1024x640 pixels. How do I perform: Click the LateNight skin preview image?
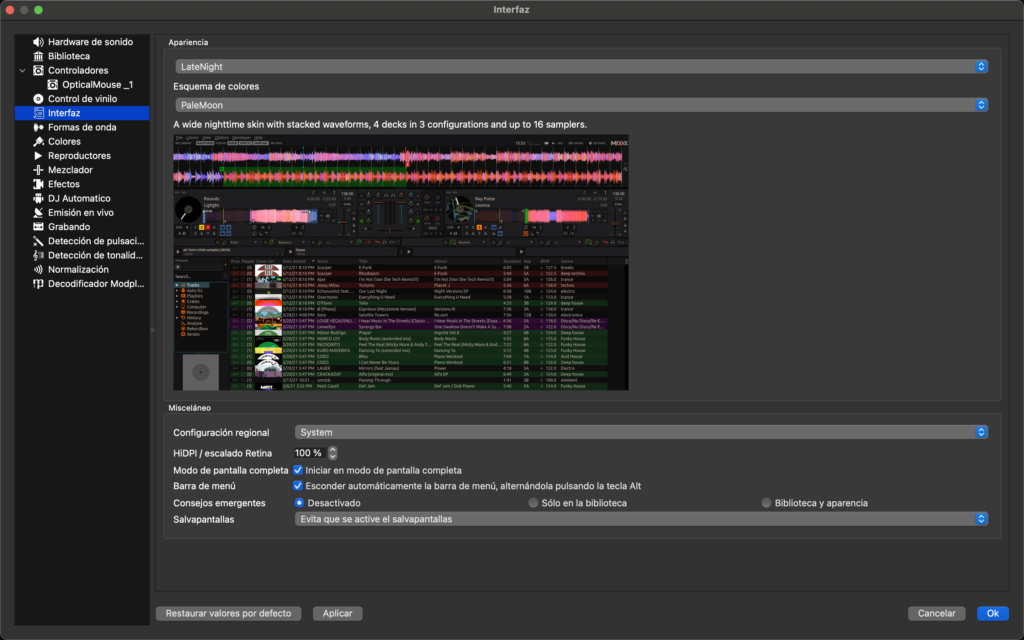click(401, 263)
